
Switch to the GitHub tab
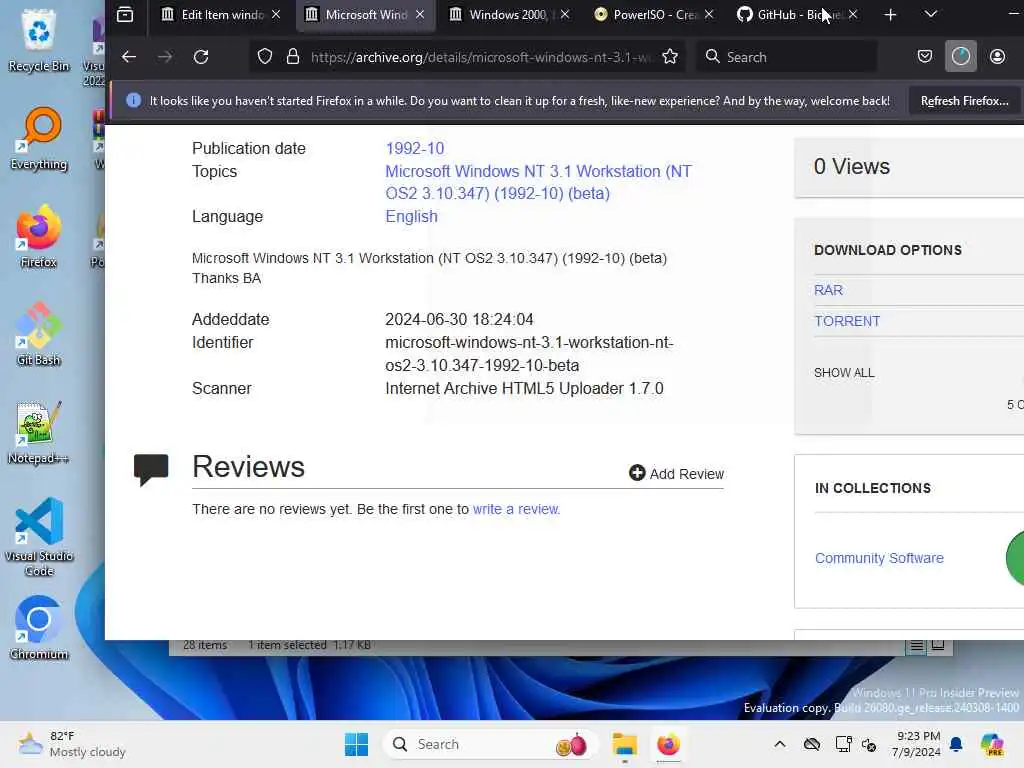797,14
